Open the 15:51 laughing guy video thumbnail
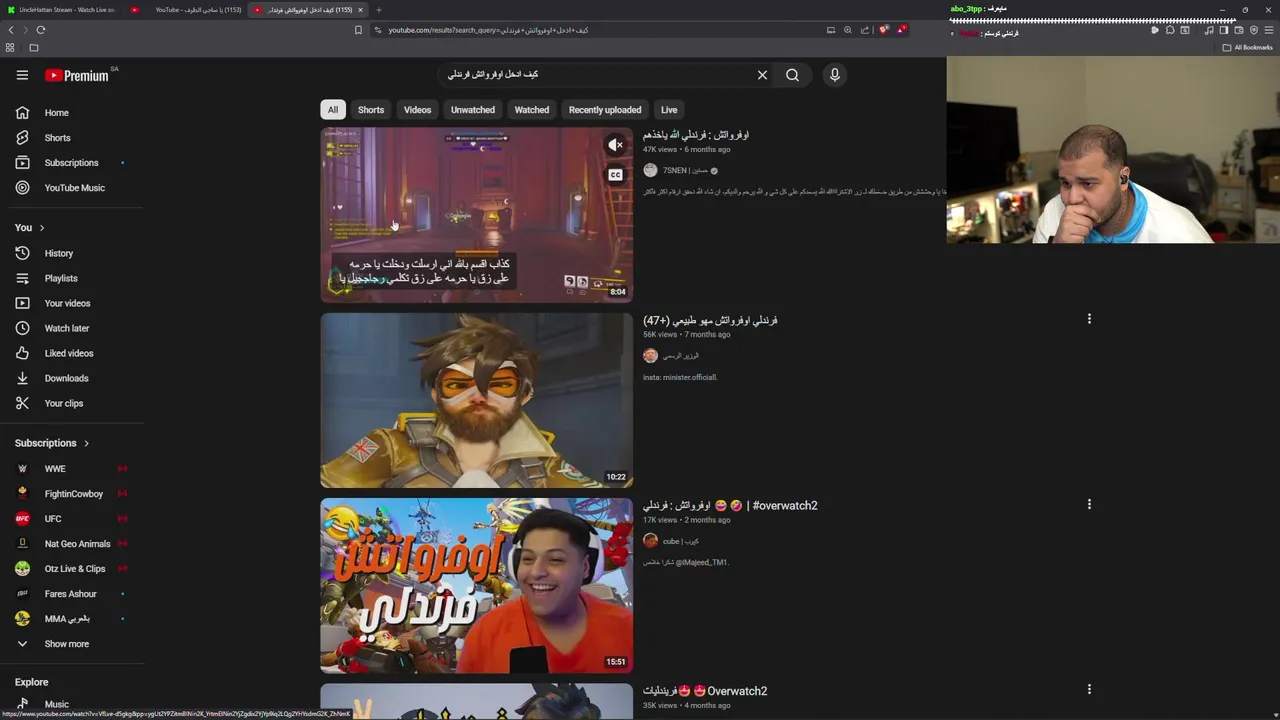 (x=476, y=586)
